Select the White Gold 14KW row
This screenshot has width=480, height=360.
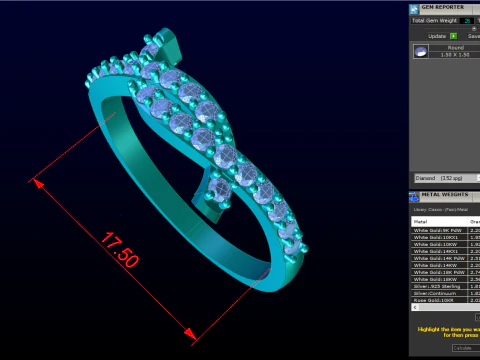click(446, 265)
